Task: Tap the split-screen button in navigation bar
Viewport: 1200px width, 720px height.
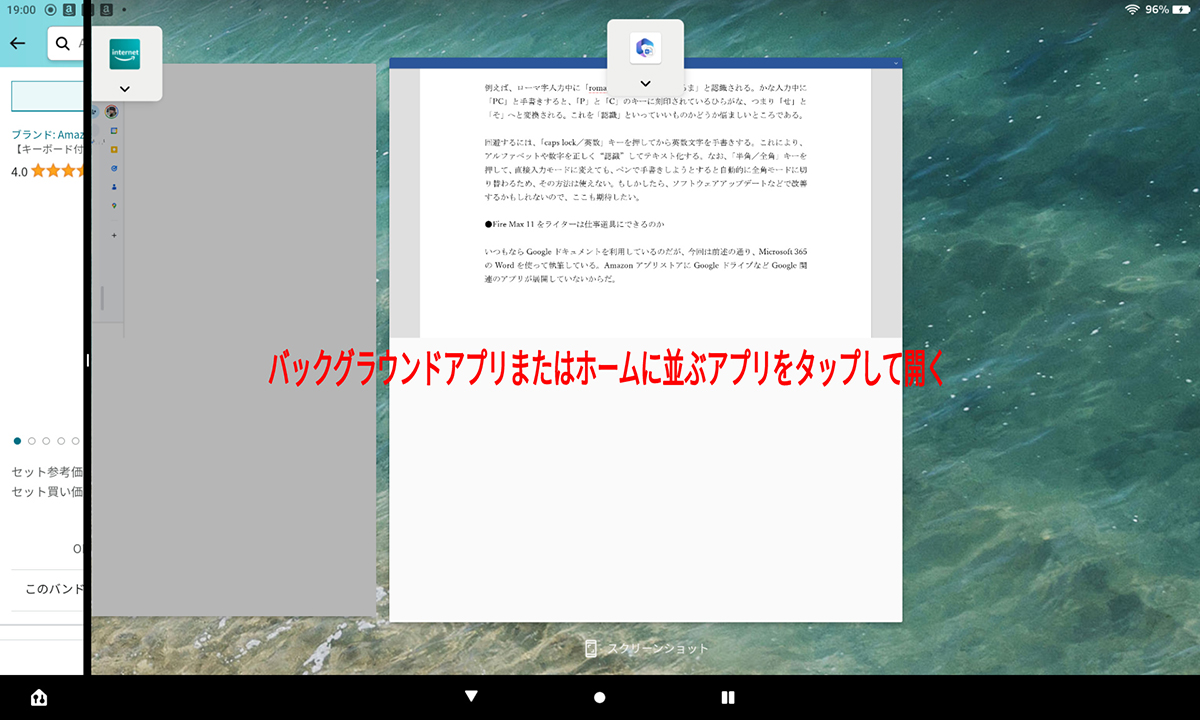Action: [x=728, y=697]
